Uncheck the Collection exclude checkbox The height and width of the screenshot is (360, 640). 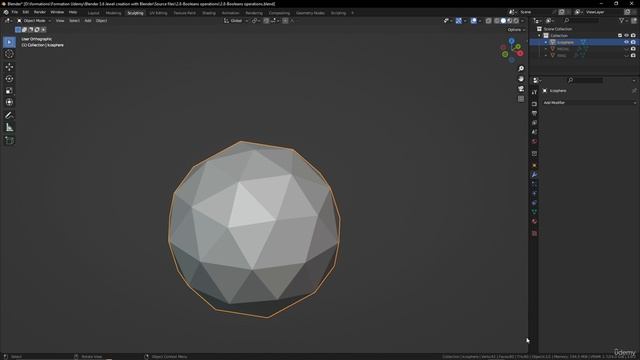click(620, 36)
